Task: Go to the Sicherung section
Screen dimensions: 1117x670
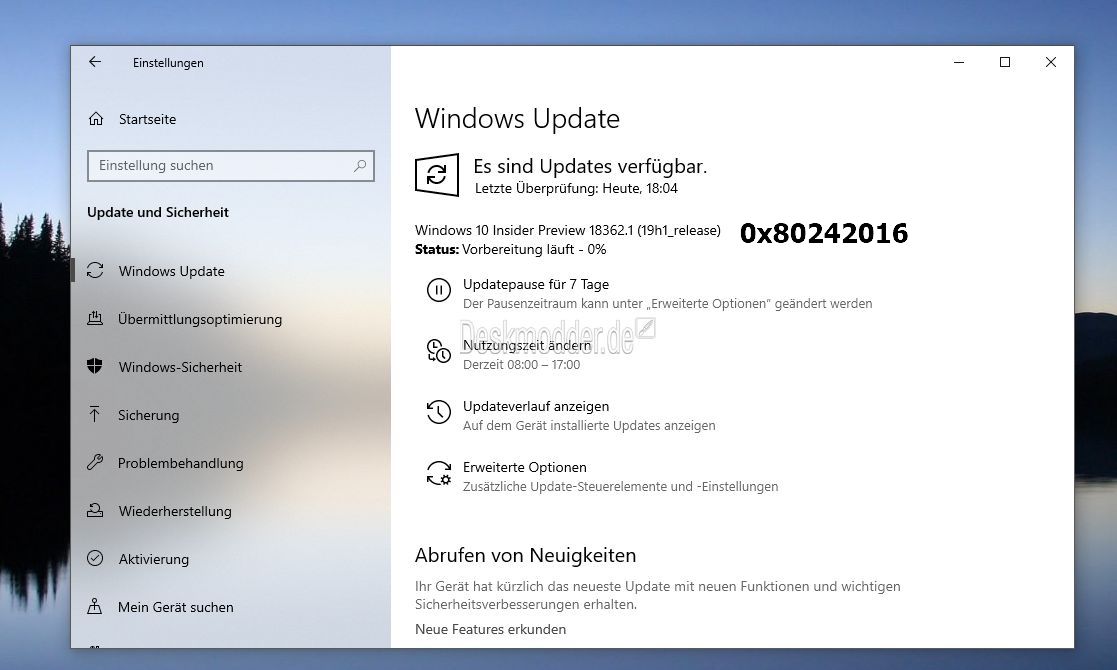Action: click(148, 415)
